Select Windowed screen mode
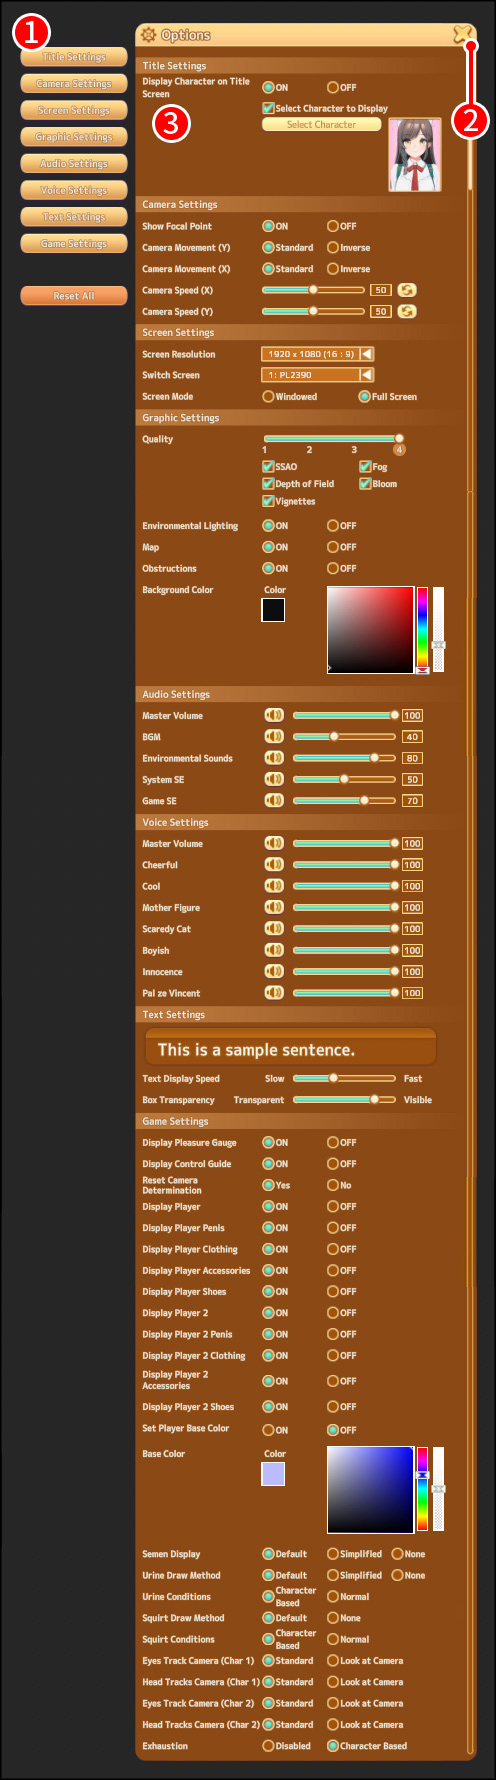The height and width of the screenshot is (1780, 496). click(268, 397)
